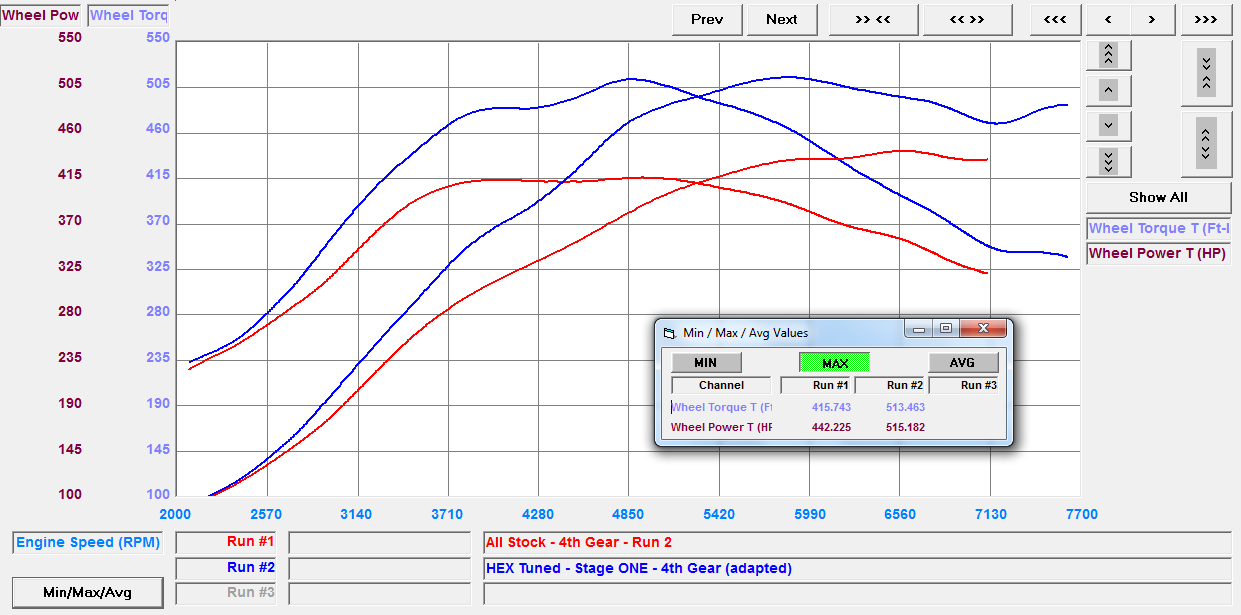The image size is (1241, 615).
Task: Switch to the Wheel Torque axis tab
Action: pyautogui.click(x=128, y=15)
